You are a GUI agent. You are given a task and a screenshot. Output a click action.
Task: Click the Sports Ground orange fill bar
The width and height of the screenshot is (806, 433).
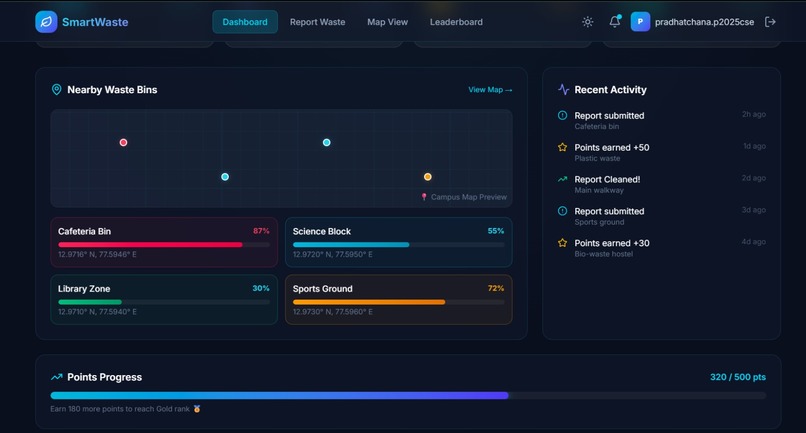pyautogui.click(x=369, y=302)
